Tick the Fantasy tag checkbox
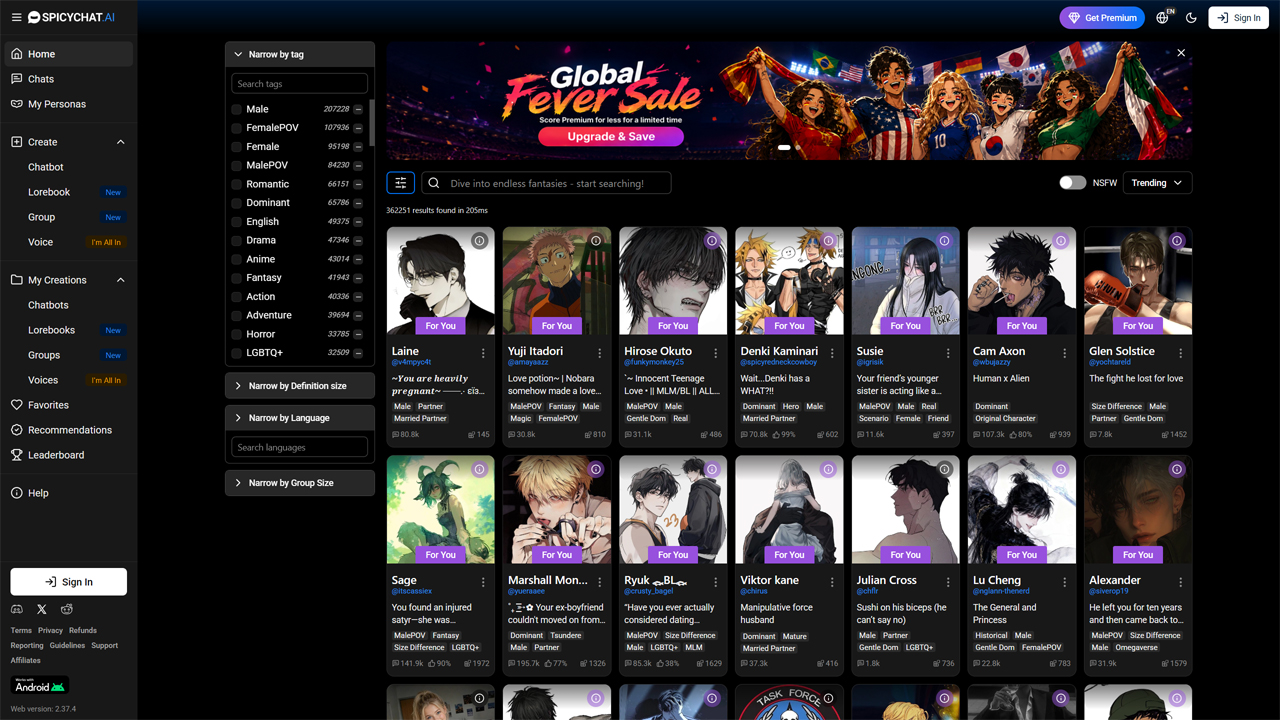 tap(237, 278)
